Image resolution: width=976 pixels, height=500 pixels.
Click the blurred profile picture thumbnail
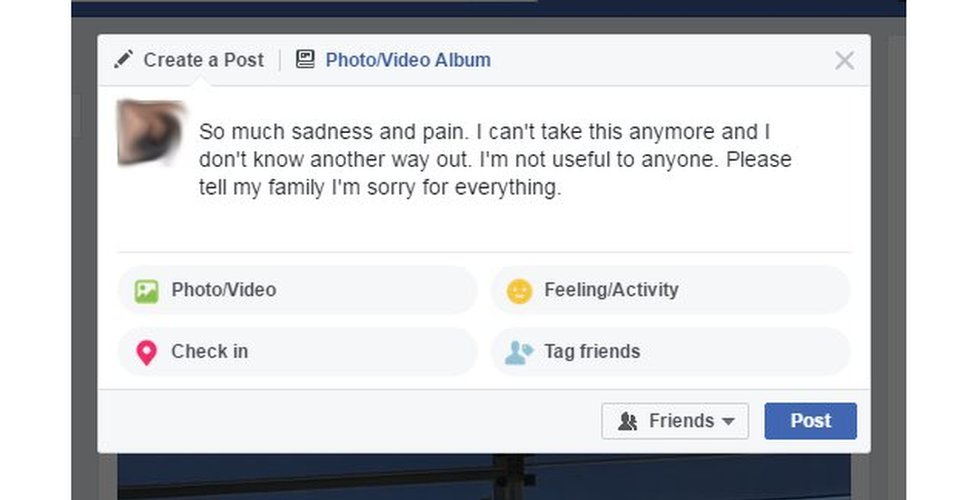[150, 133]
